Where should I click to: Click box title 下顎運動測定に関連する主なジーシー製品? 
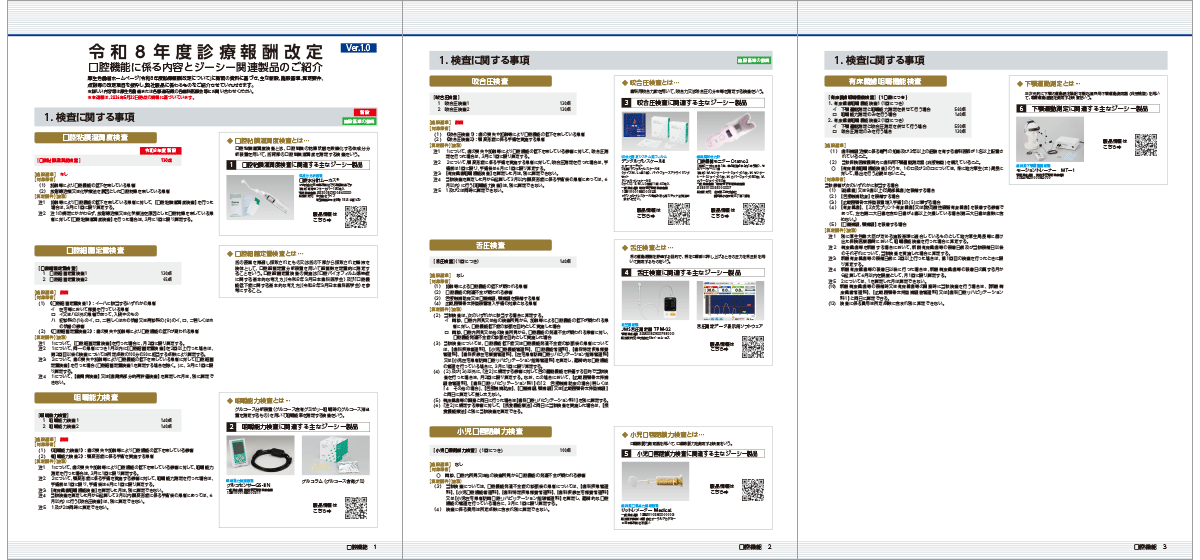click(x=1089, y=107)
